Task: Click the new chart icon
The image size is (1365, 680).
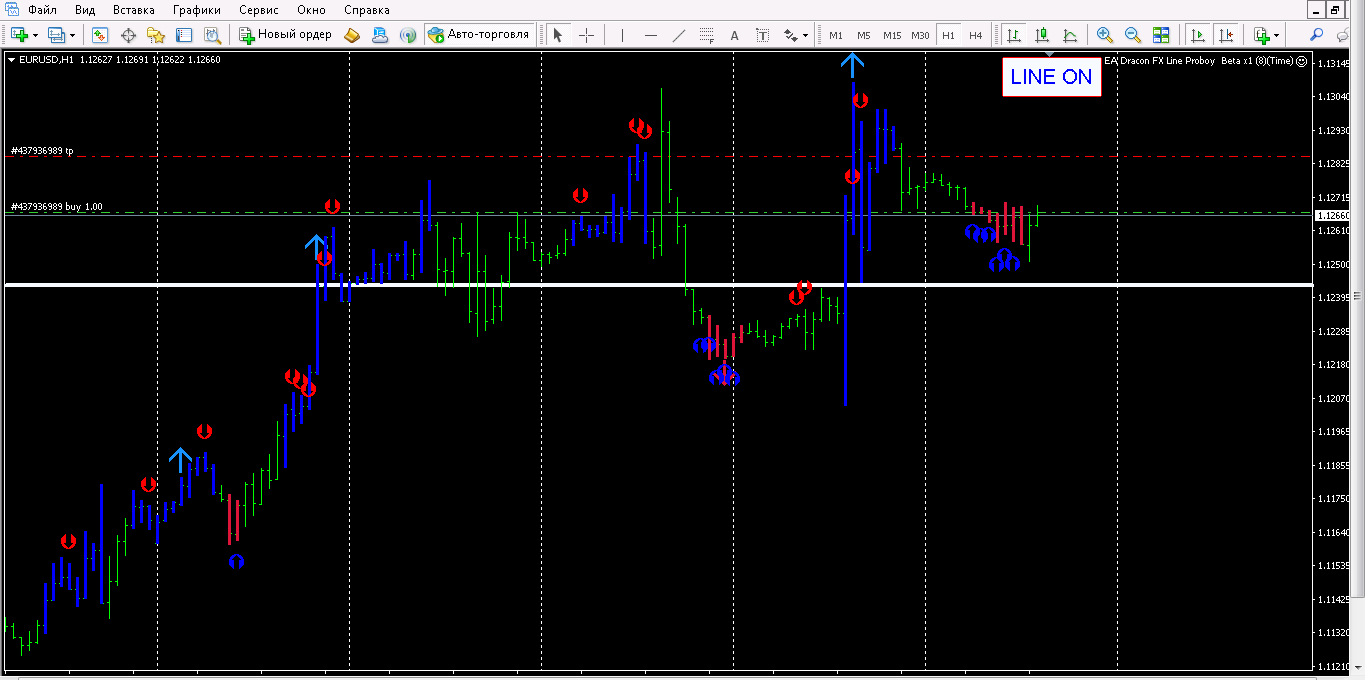Action: coord(19,35)
